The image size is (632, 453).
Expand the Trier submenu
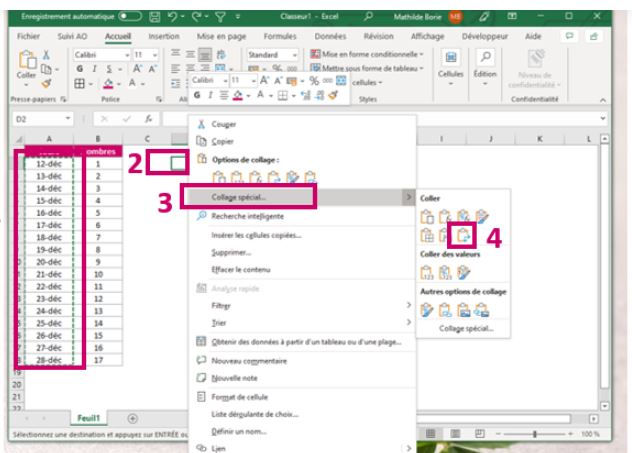[x=302, y=323]
